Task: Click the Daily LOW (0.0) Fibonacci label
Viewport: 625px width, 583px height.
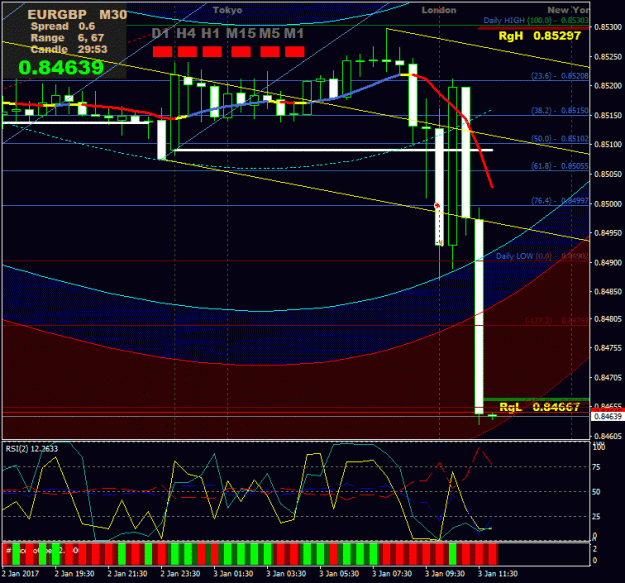Action: point(542,256)
